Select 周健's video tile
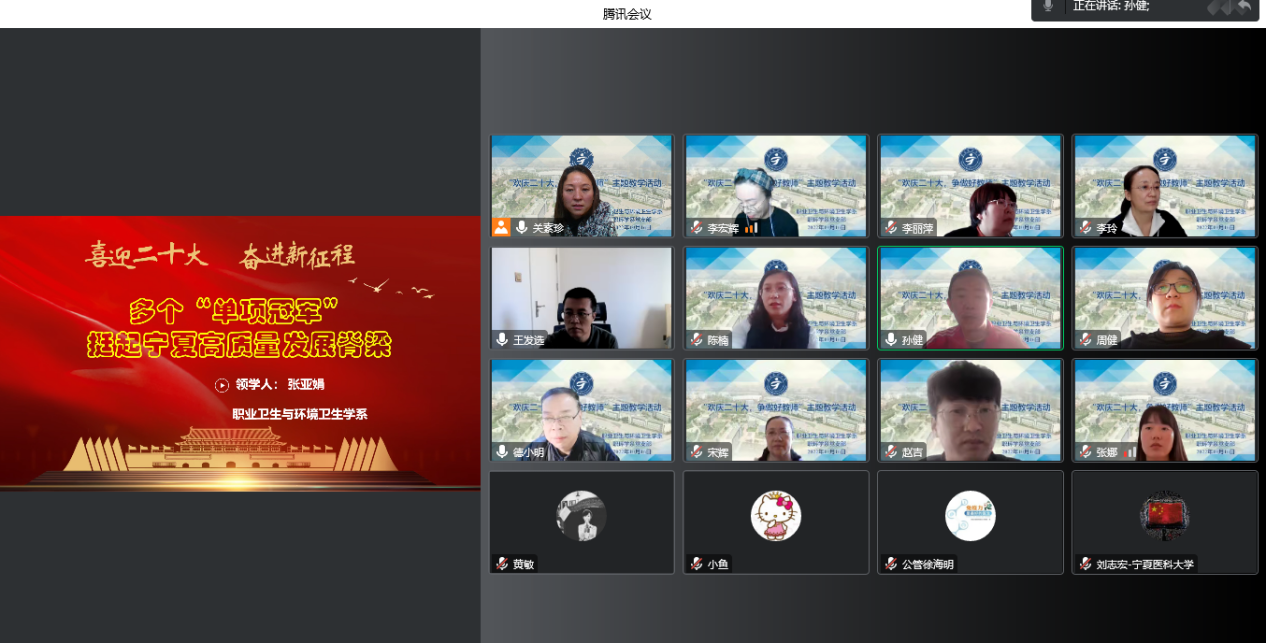 (x=1164, y=297)
